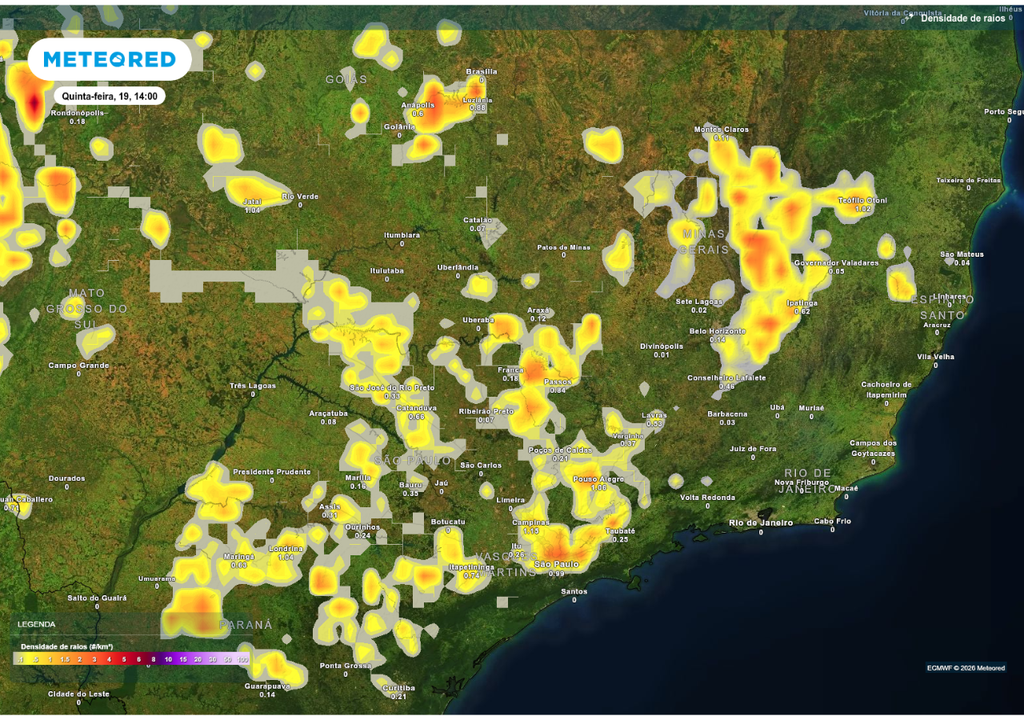Select the Presidente Prudente city label

click(271, 472)
